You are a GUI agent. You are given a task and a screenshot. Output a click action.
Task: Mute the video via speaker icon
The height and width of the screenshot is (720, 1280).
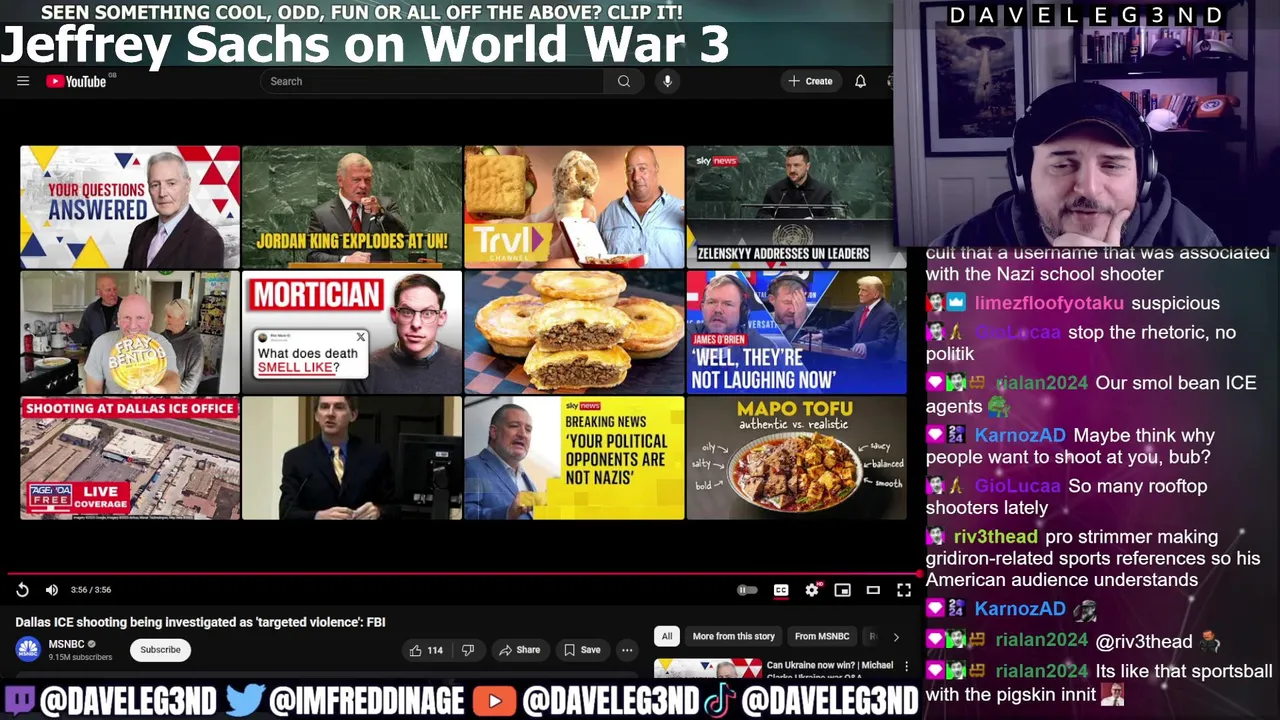tap(52, 590)
